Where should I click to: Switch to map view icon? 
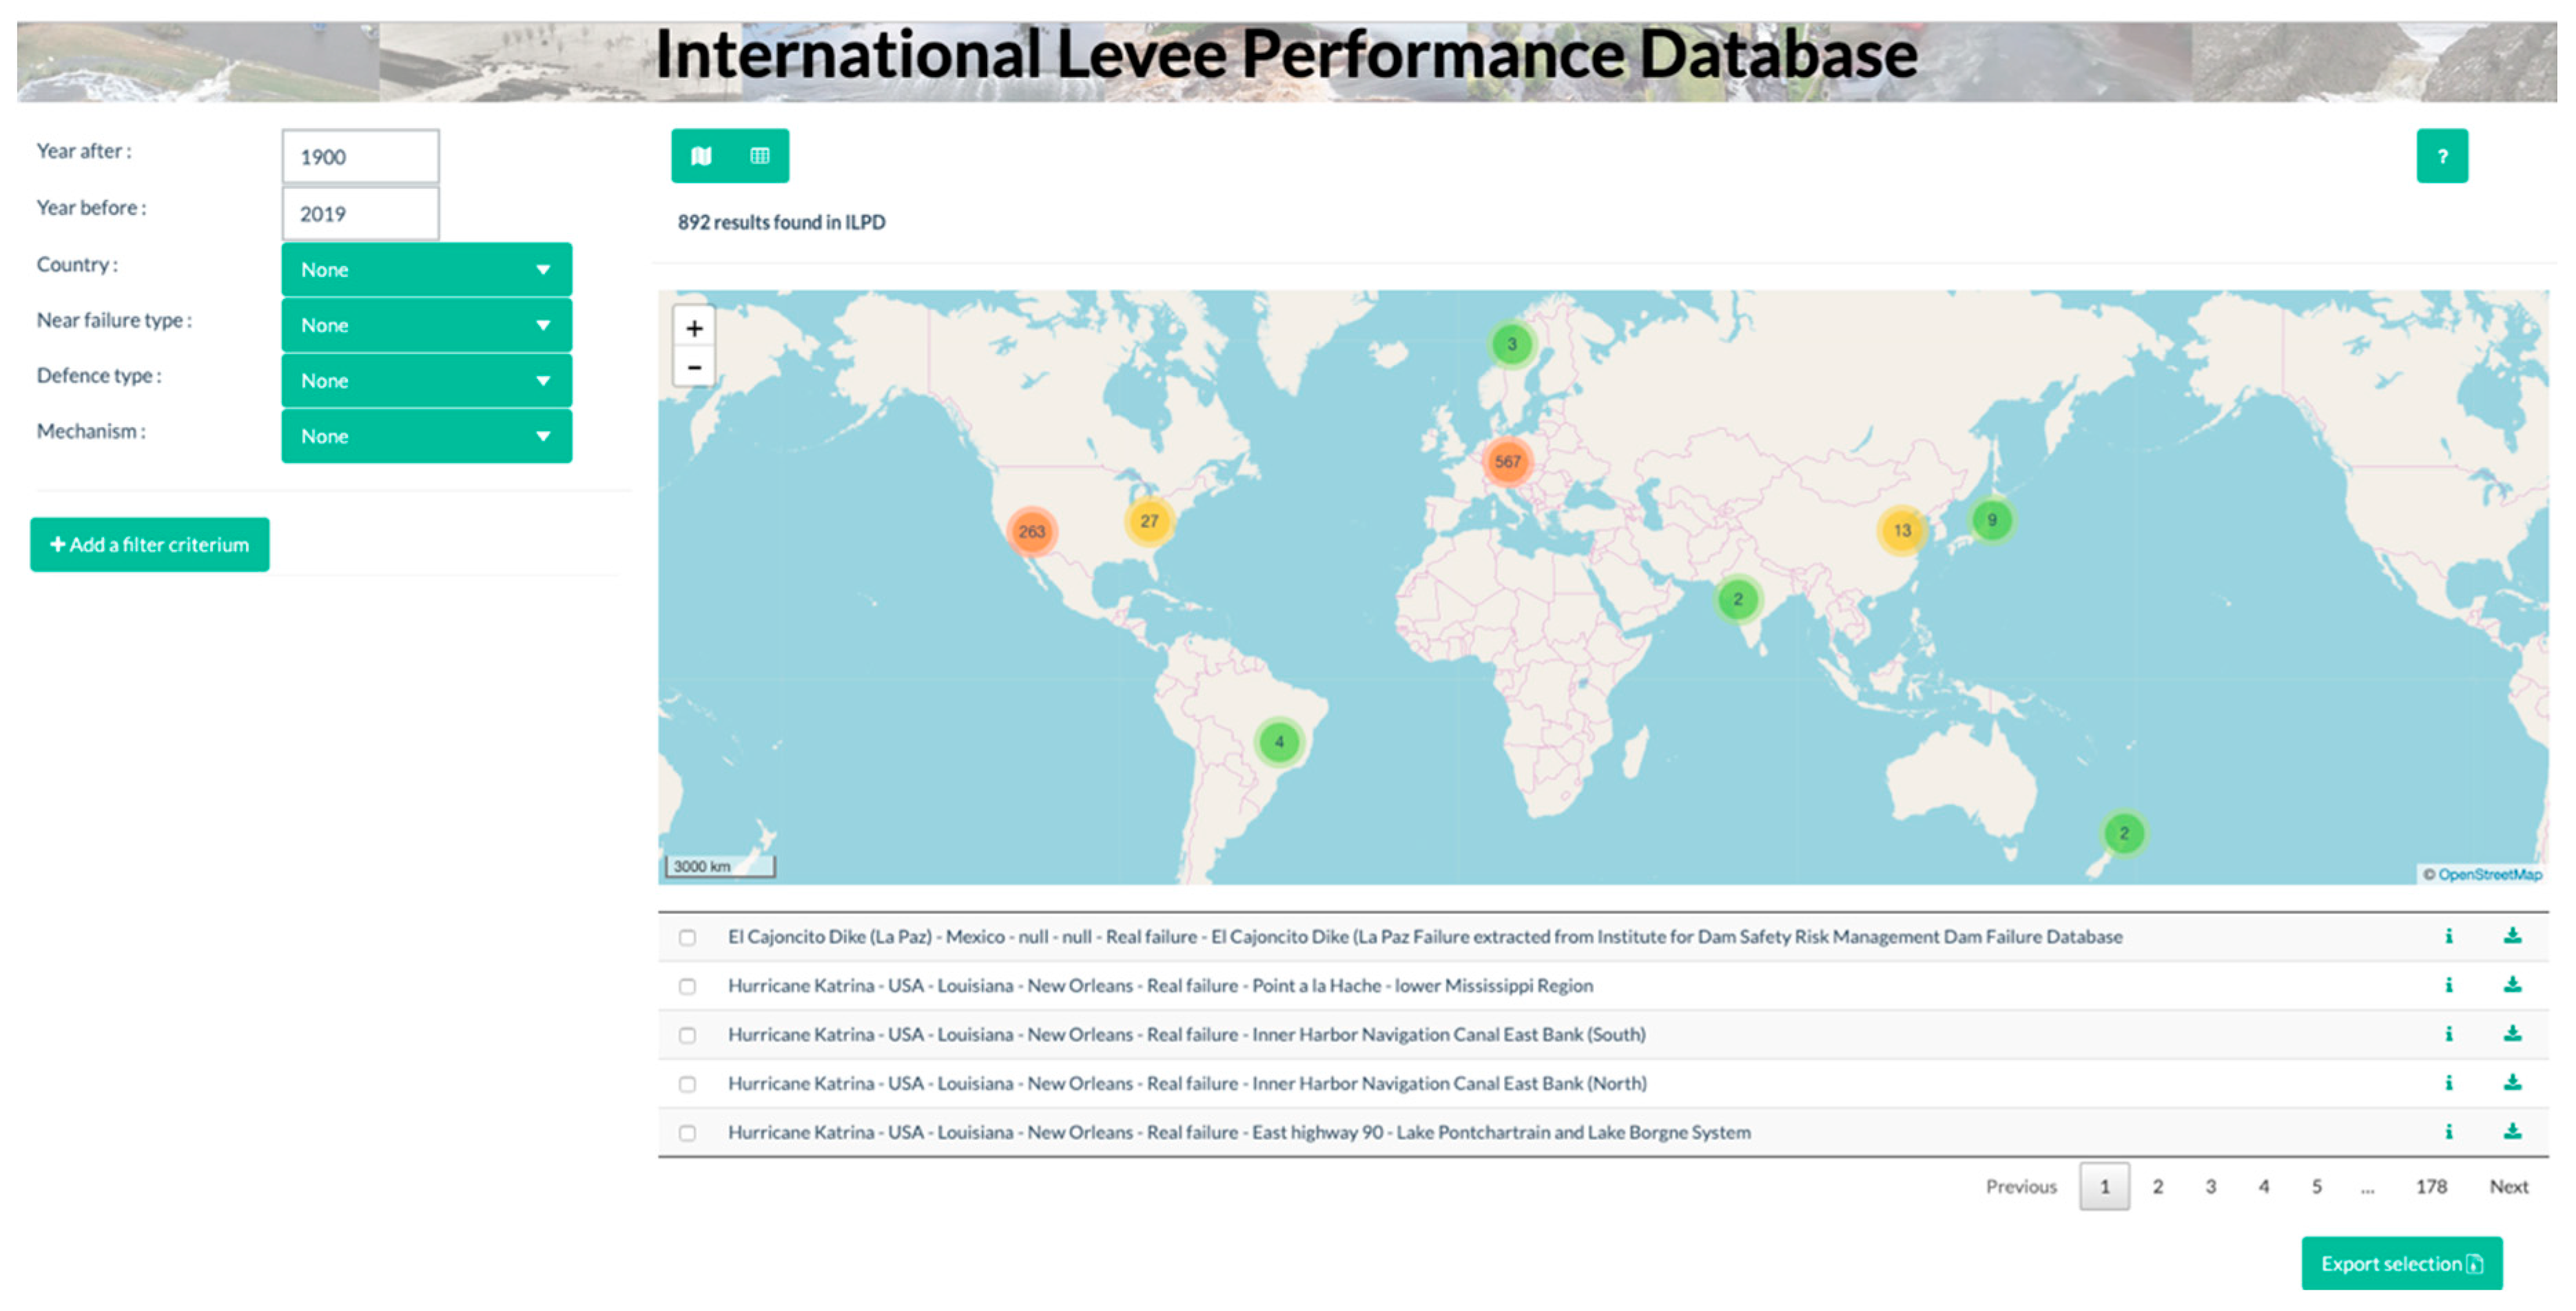pyautogui.click(x=701, y=156)
